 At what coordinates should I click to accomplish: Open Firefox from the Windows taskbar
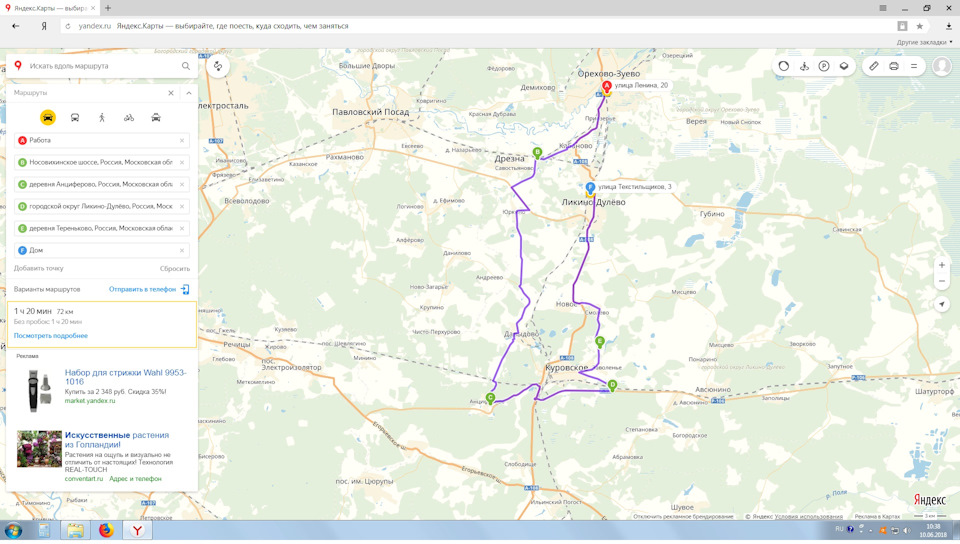point(107,529)
